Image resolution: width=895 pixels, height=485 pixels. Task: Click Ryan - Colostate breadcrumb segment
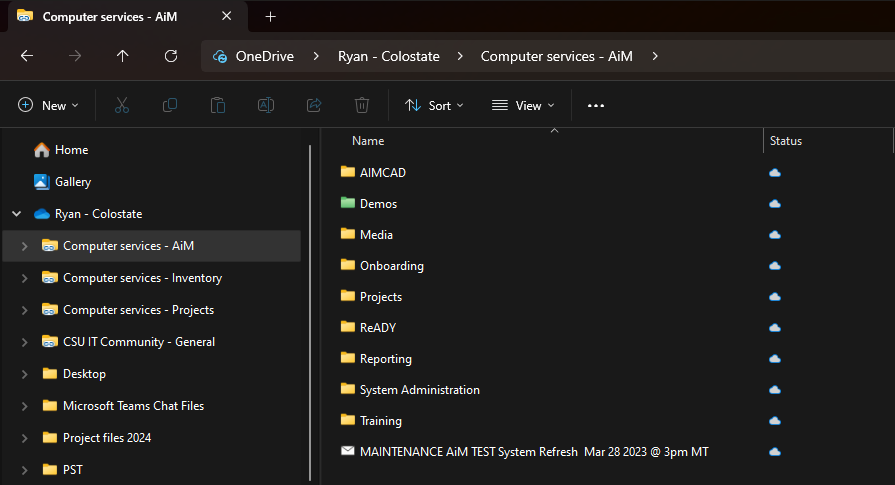[389, 56]
